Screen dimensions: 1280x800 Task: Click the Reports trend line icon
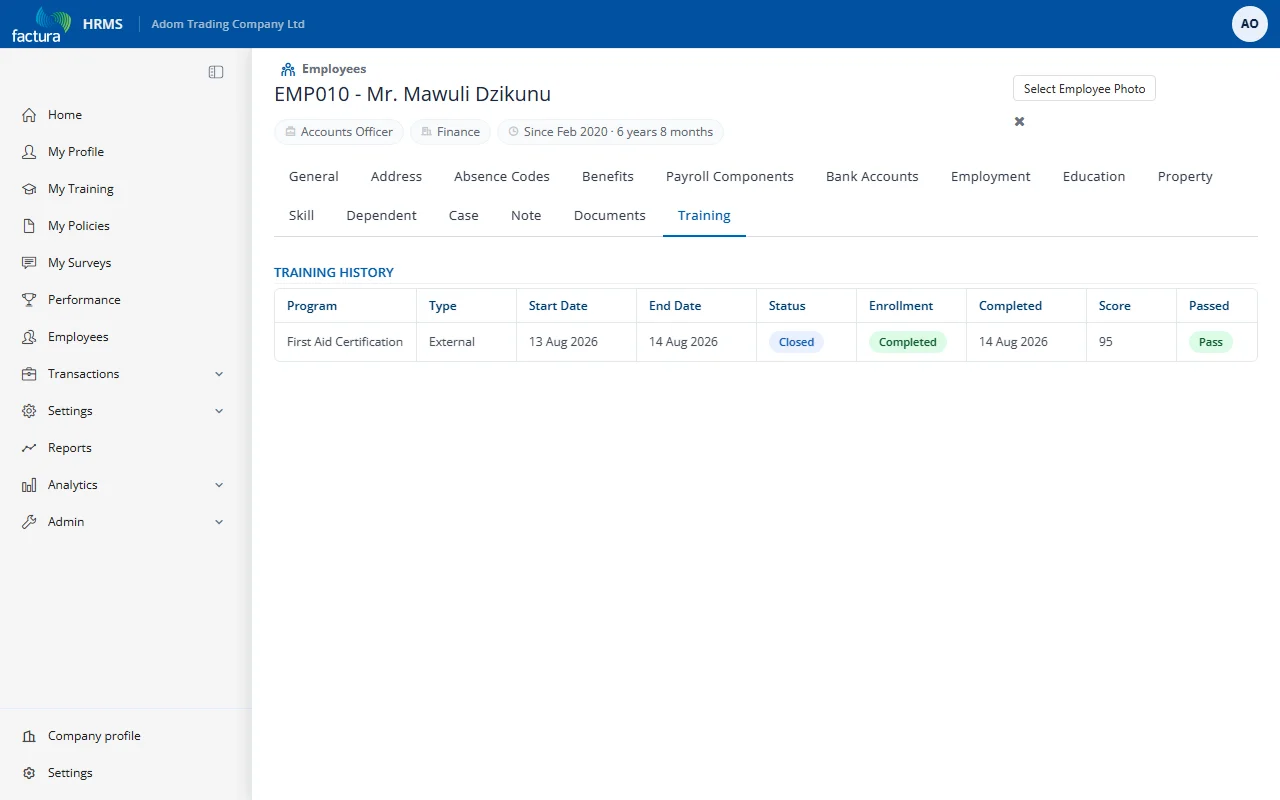click(x=29, y=448)
